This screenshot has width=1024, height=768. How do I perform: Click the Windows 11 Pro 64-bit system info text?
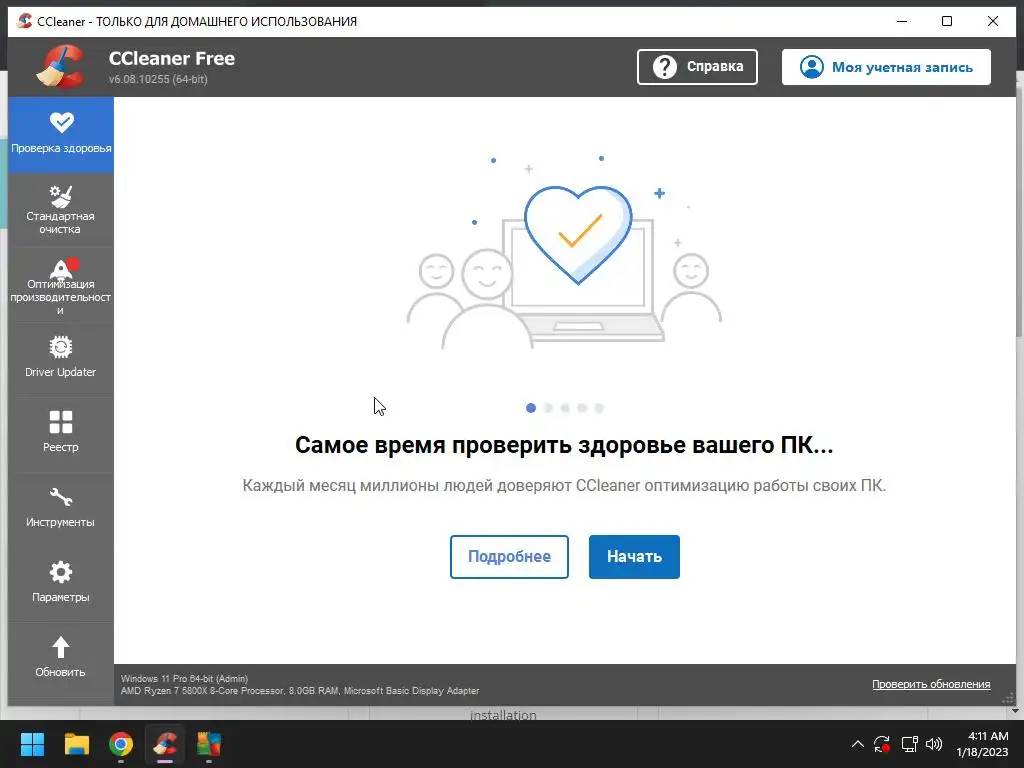[184, 679]
